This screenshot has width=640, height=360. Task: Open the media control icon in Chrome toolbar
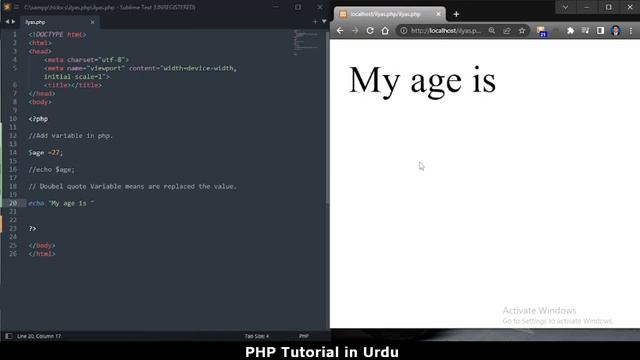pyautogui.click(x=585, y=31)
